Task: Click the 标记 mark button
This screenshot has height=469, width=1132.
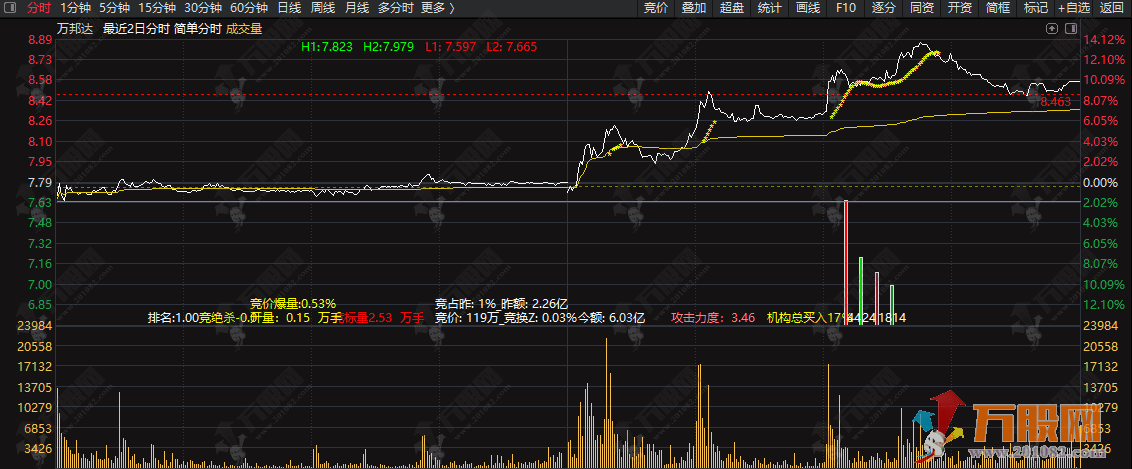Action: click(1036, 8)
